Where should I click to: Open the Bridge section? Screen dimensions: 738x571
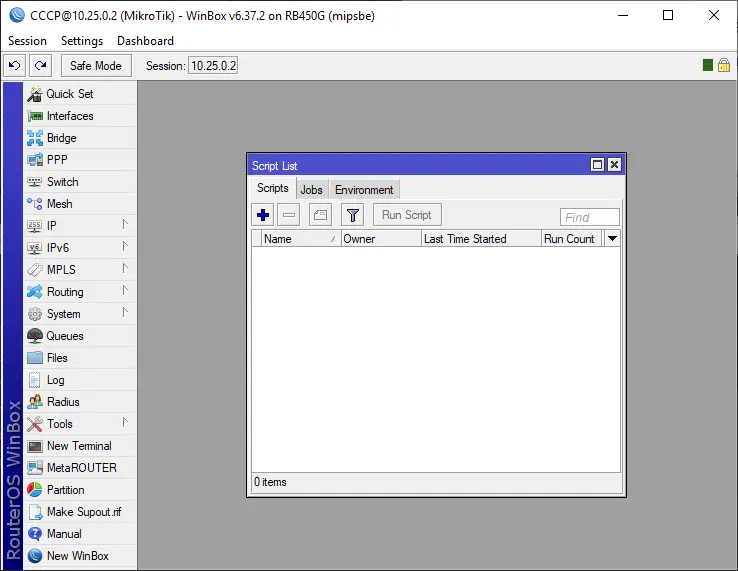[x=80, y=138]
